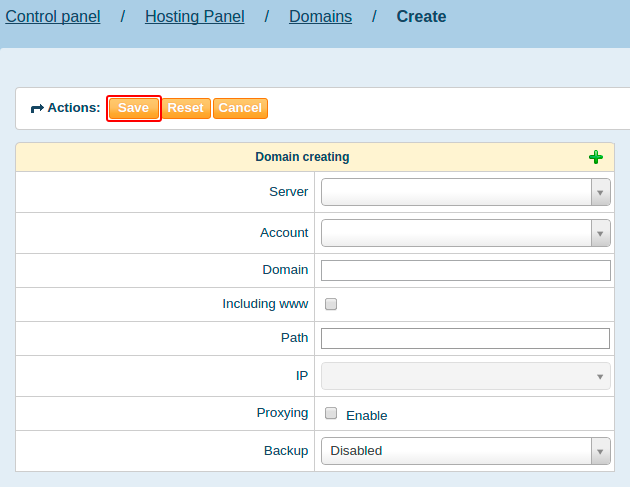Open the Server dropdown
The image size is (630, 487).
[465, 192]
